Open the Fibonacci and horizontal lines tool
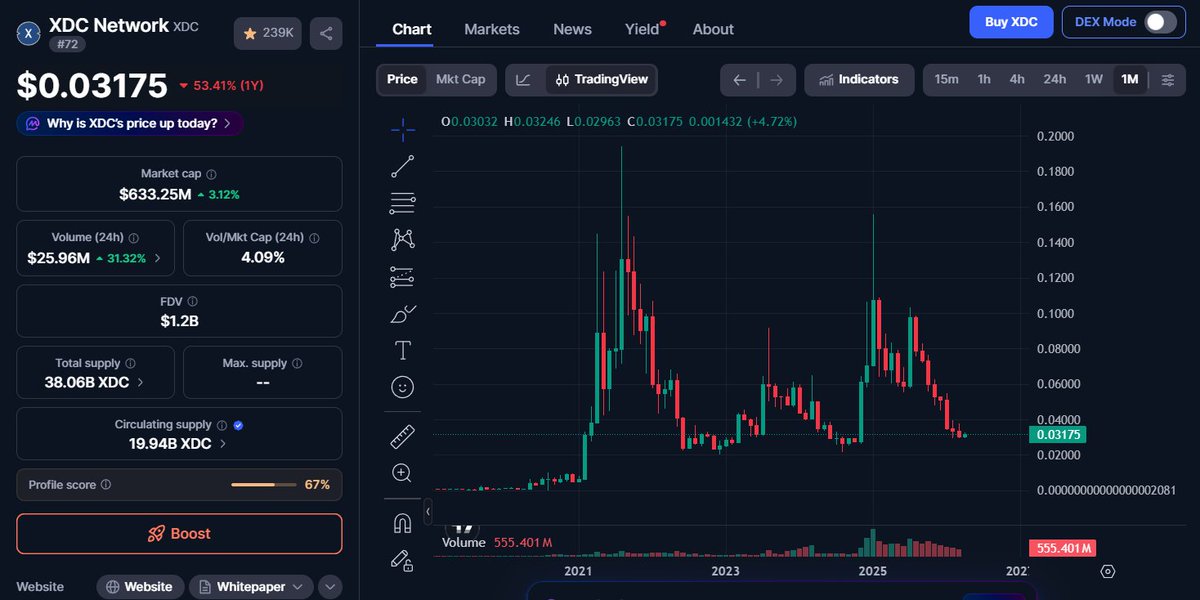This screenshot has height=600, width=1200. (403, 203)
